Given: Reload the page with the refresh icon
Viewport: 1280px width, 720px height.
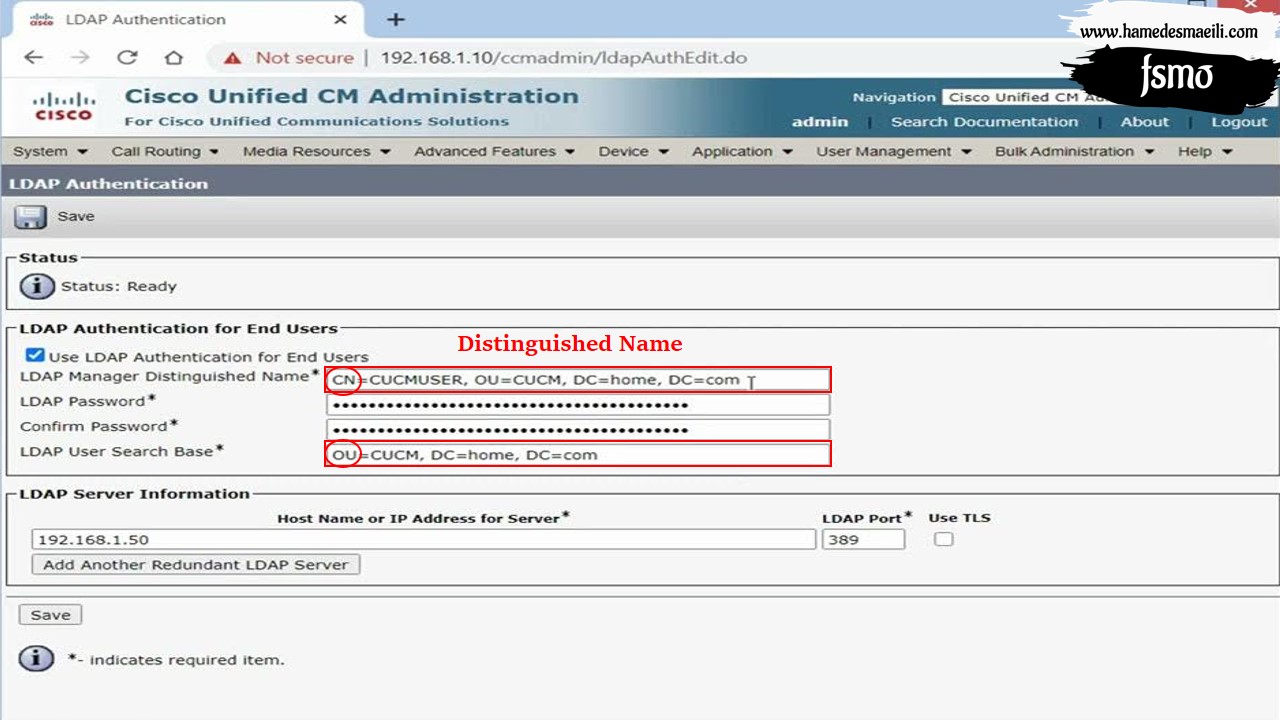Looking at the screenshot, I should pyautogui.click(x=127, y=57).
